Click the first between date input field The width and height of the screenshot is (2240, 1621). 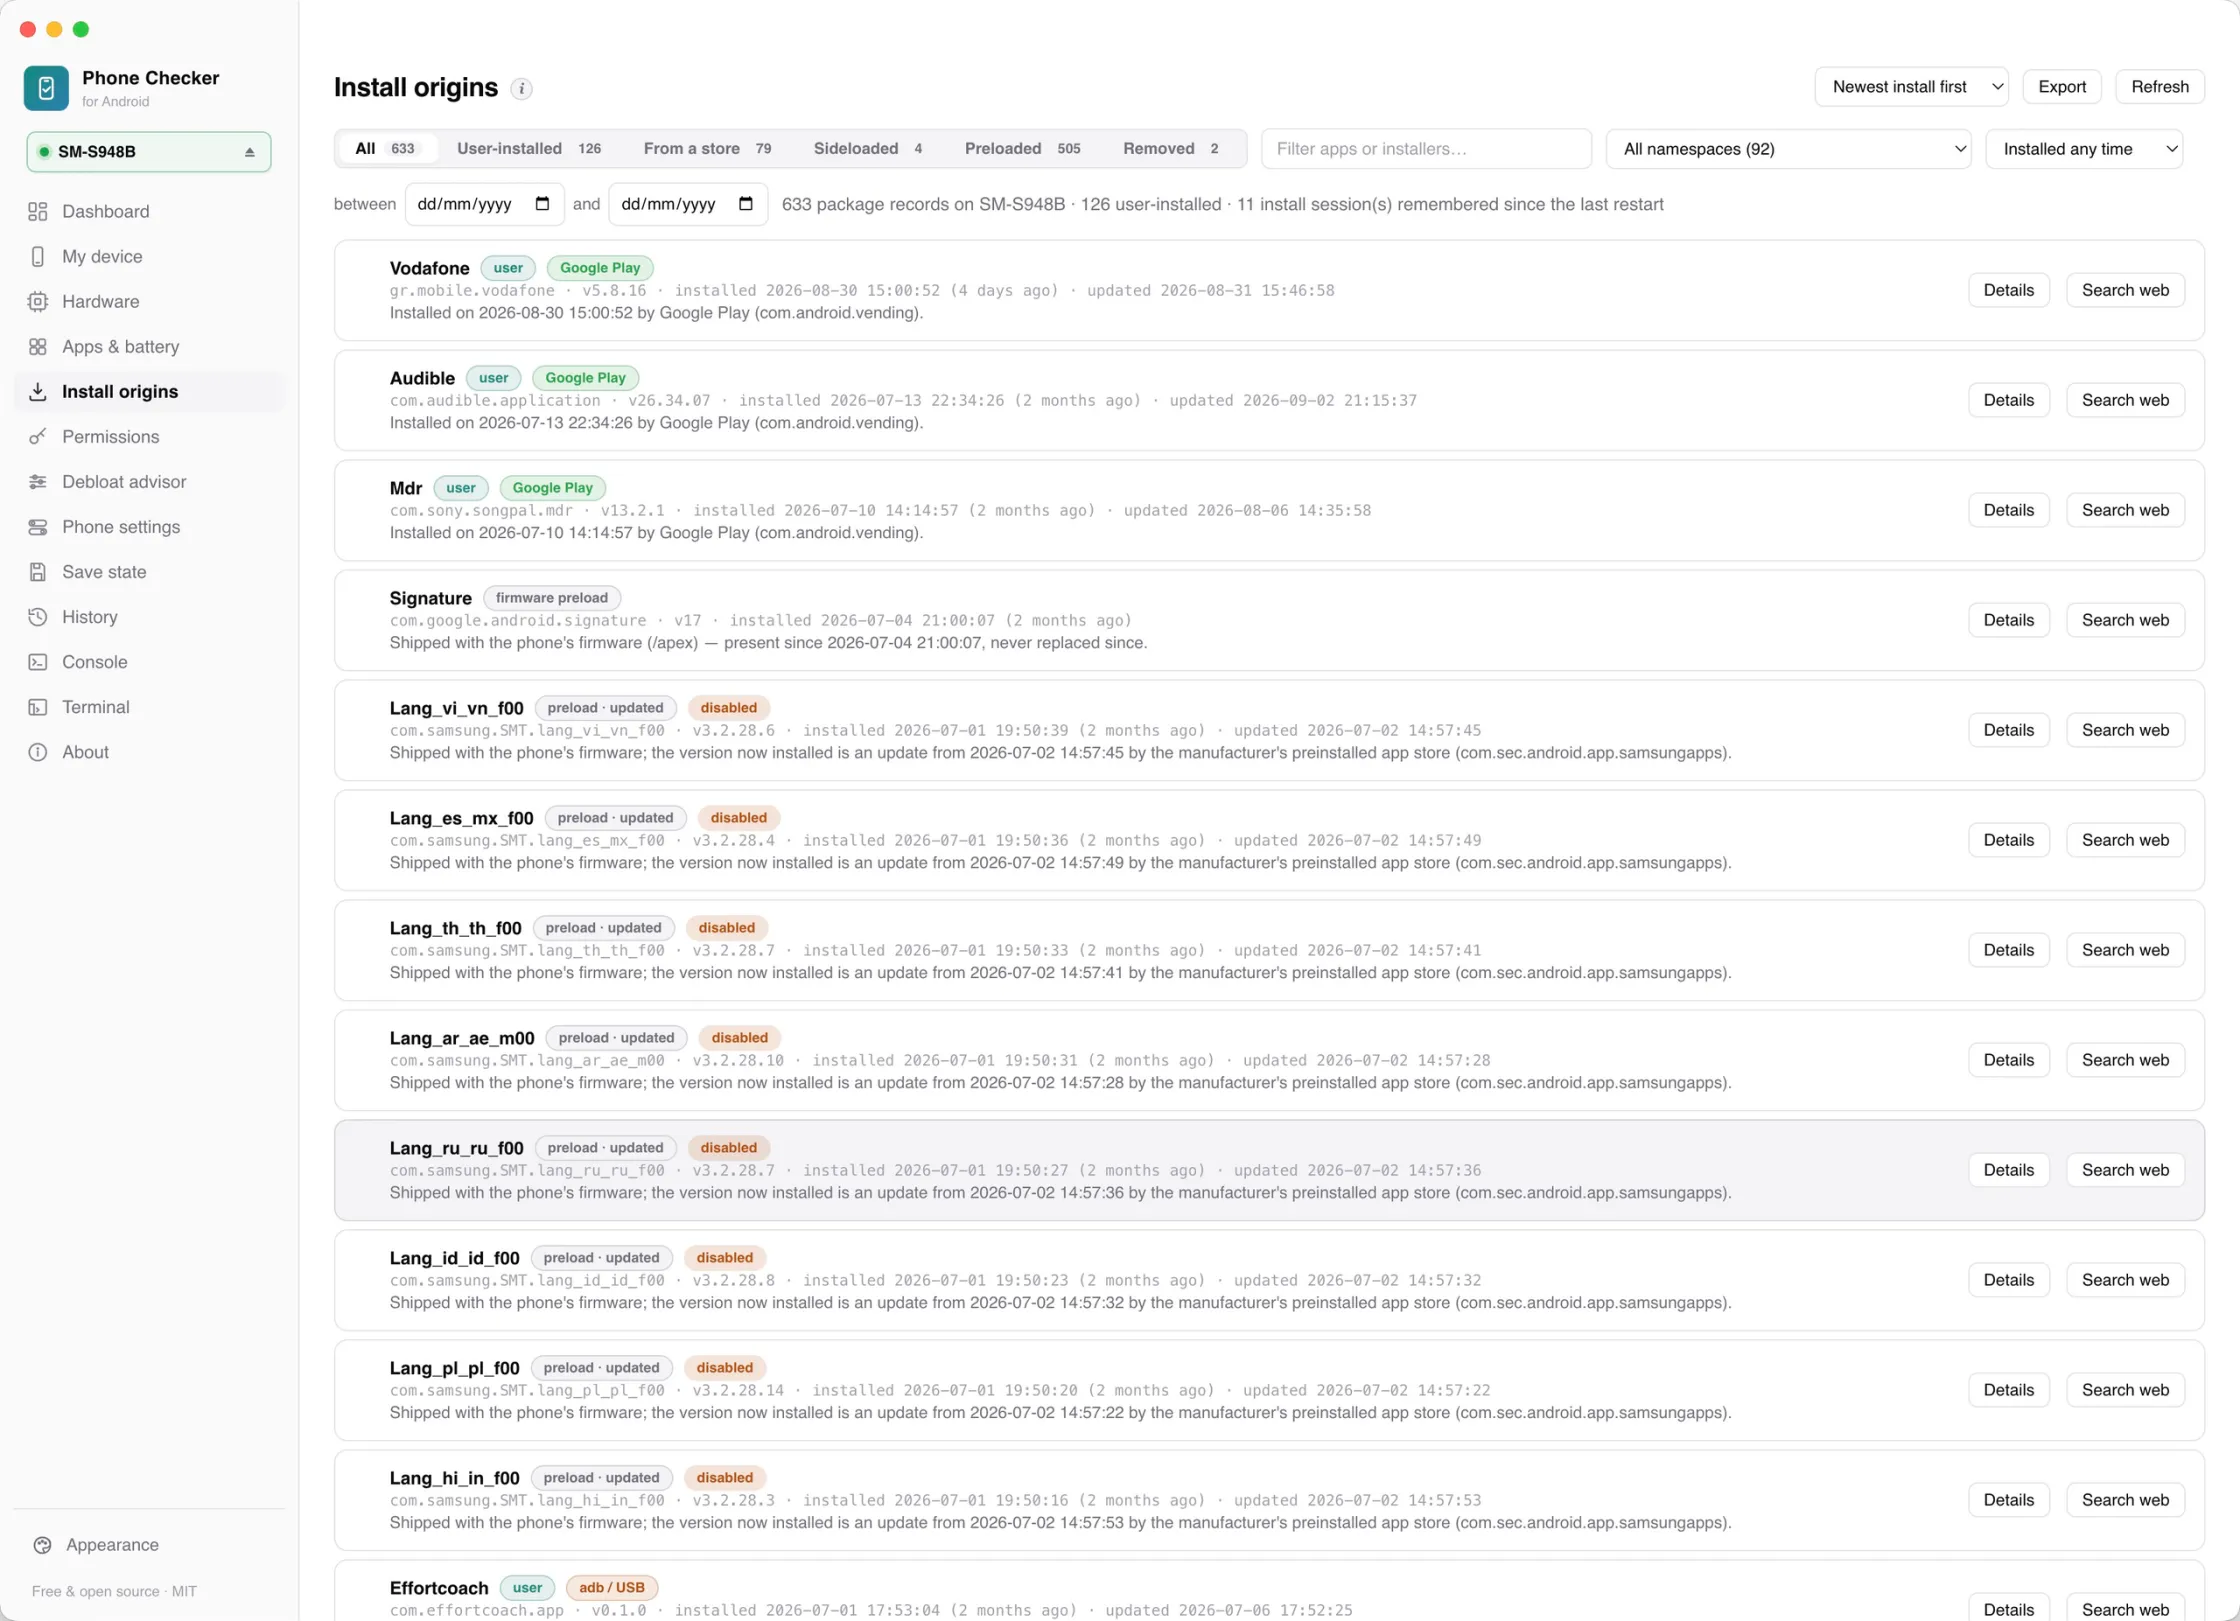pos(484,204)
